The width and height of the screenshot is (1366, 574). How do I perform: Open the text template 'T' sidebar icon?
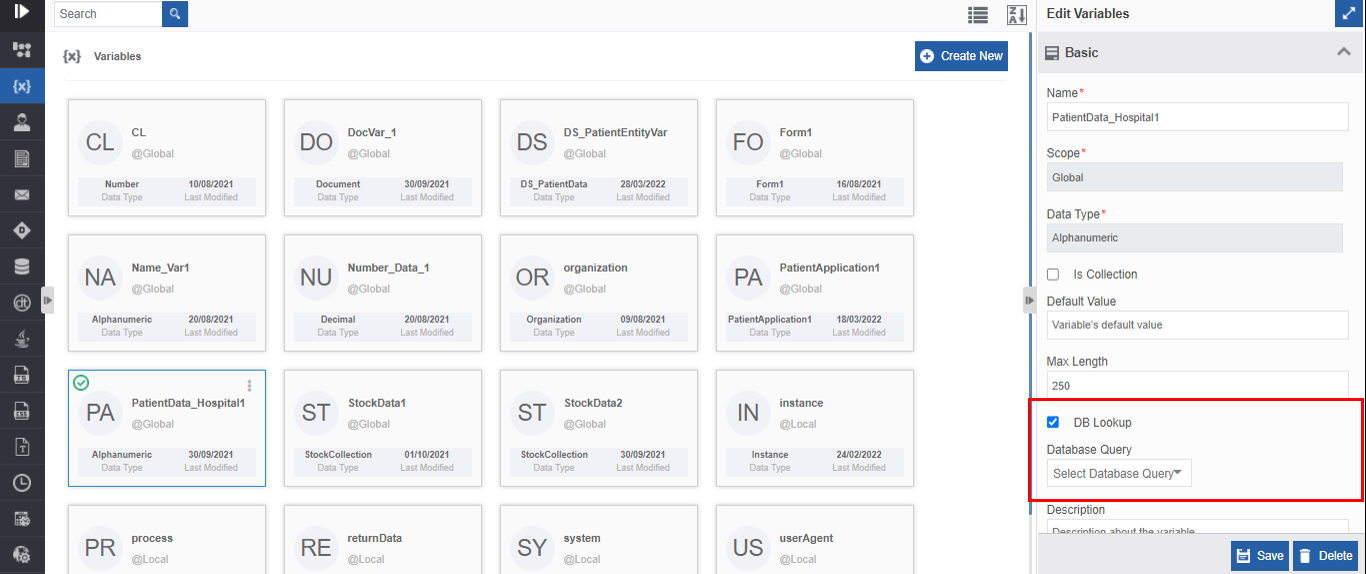(x=22, y=447)
